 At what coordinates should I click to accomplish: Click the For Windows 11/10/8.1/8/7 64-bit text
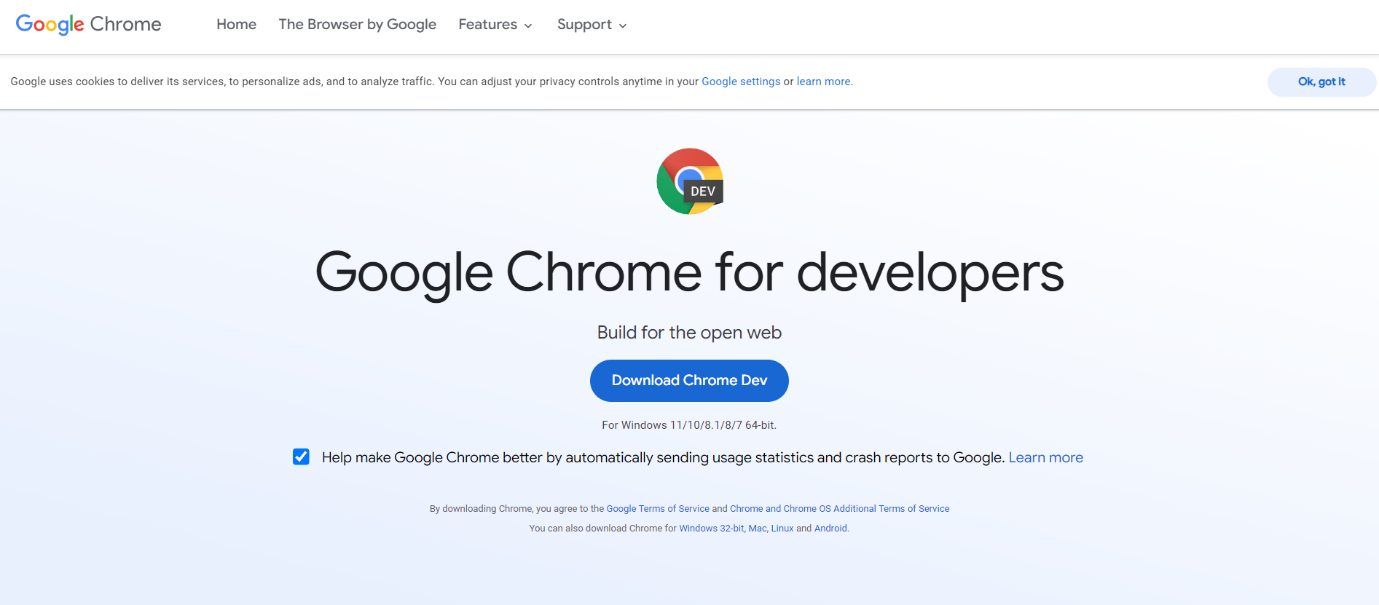click(x=689, y=425)
